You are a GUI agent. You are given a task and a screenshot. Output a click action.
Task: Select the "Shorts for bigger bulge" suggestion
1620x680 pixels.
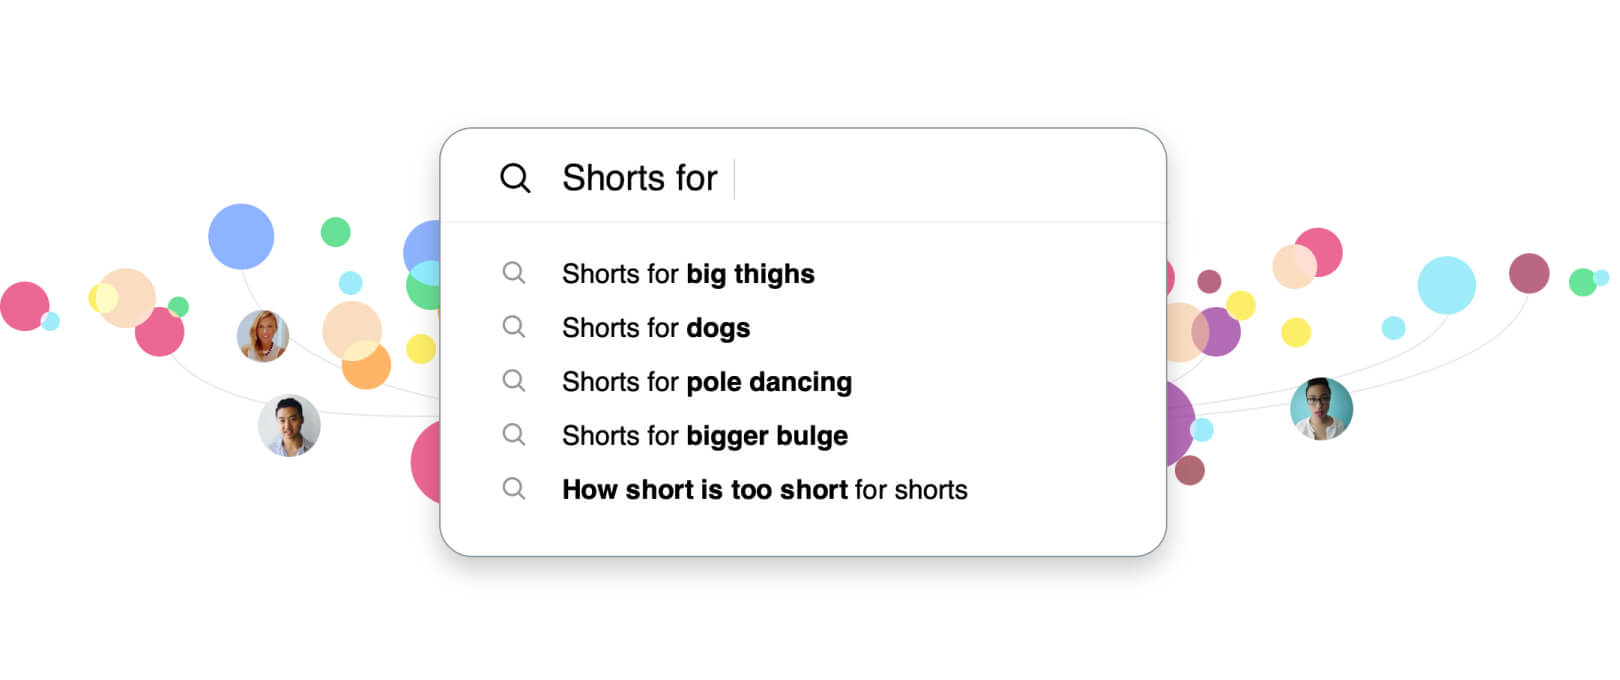click(x=705, y=436)
